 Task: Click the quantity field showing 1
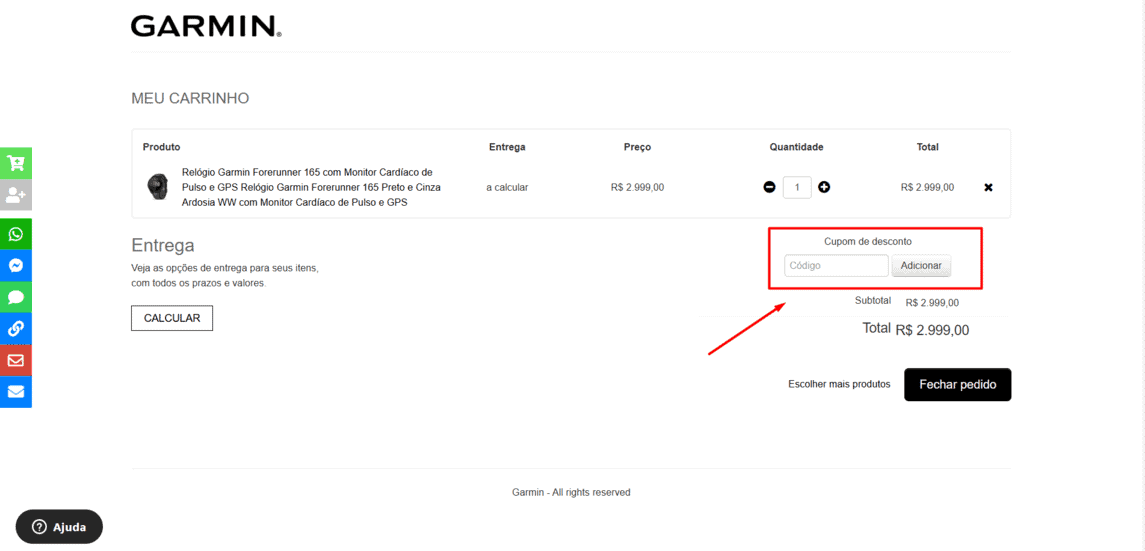(797, 188)
